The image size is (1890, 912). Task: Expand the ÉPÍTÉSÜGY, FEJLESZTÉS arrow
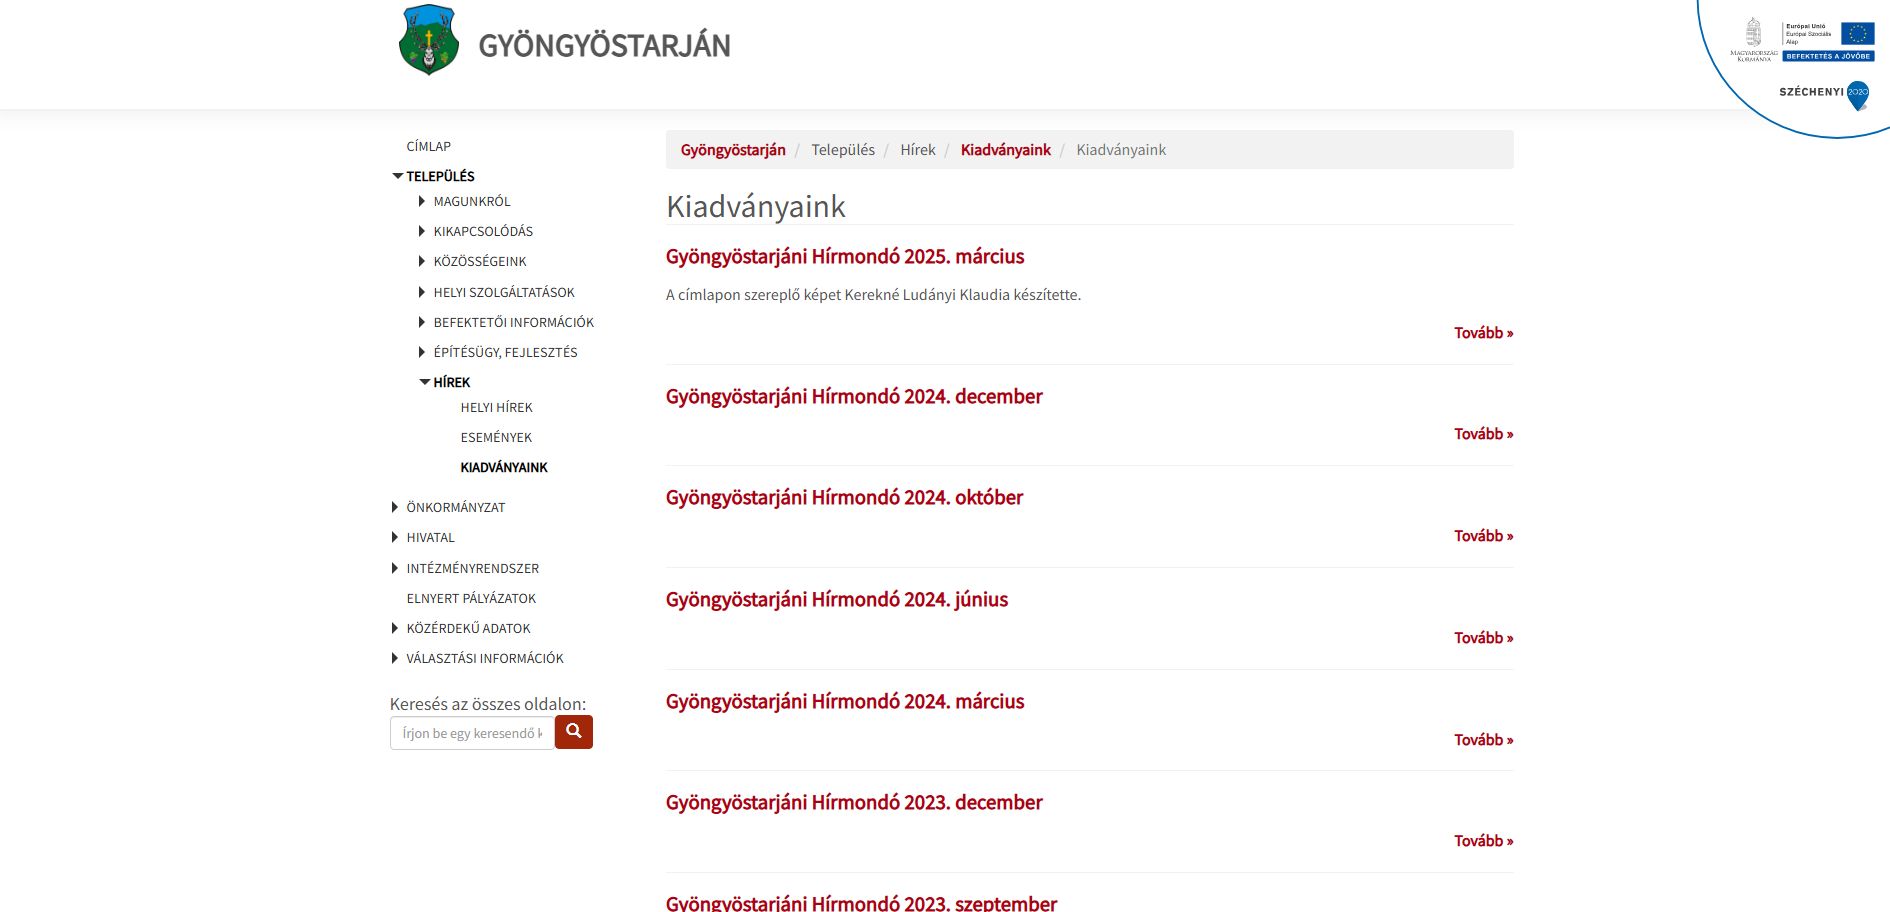pos(422,352)
